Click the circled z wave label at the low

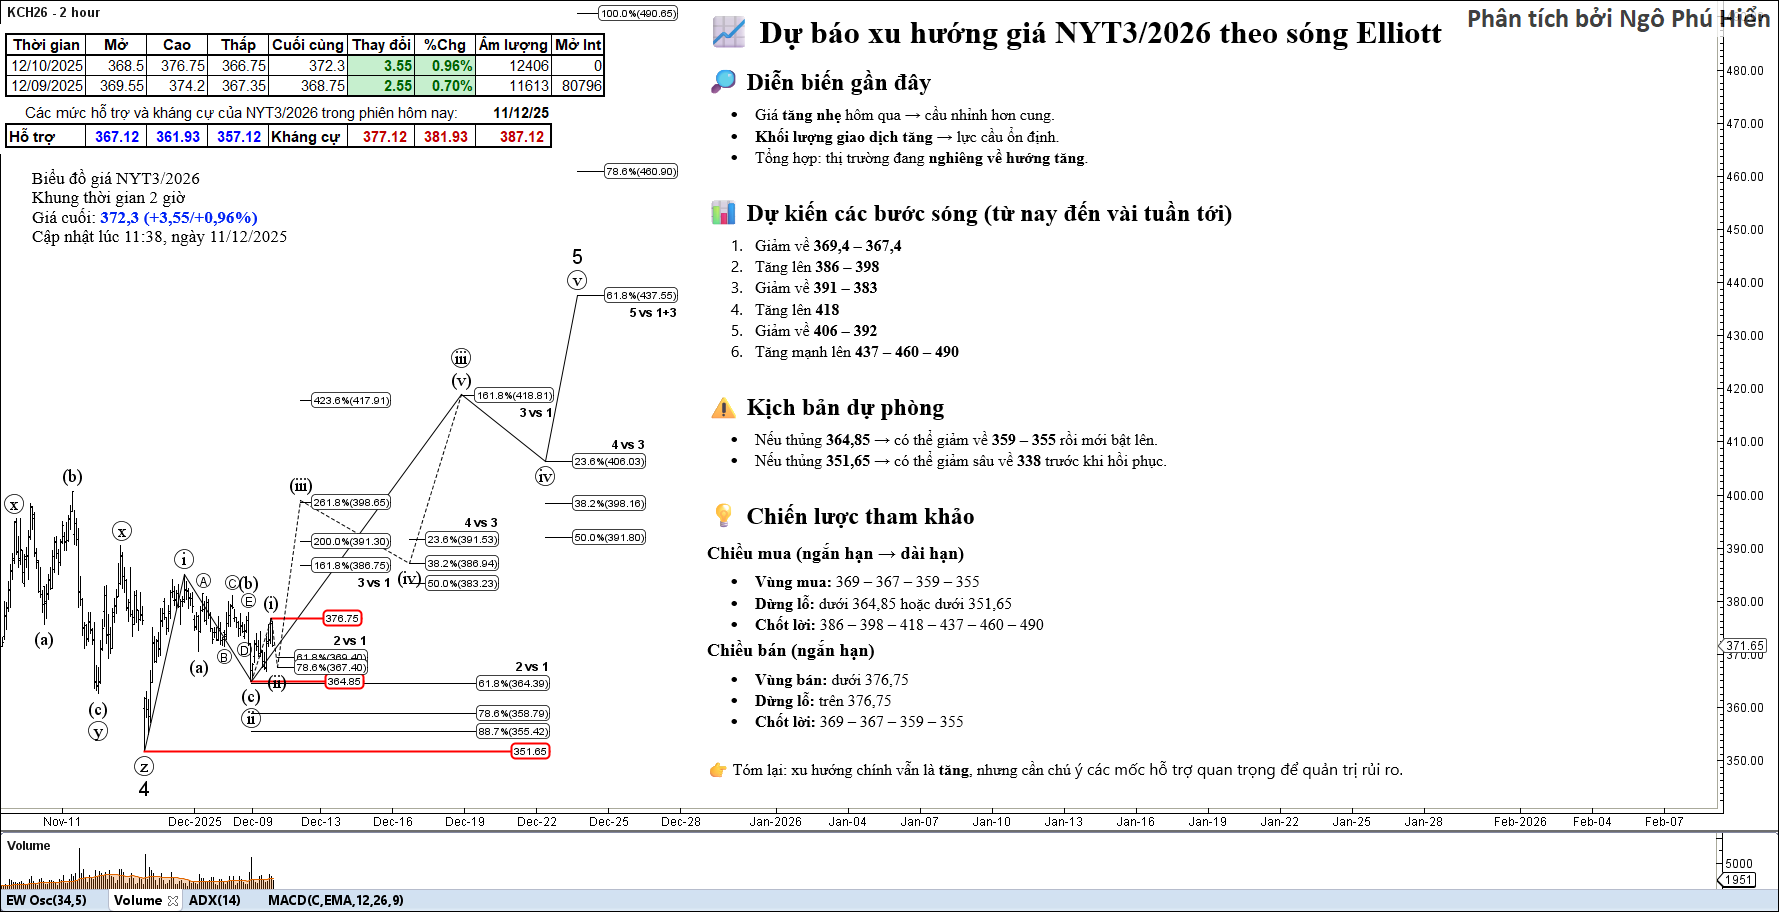click(144, 767)
